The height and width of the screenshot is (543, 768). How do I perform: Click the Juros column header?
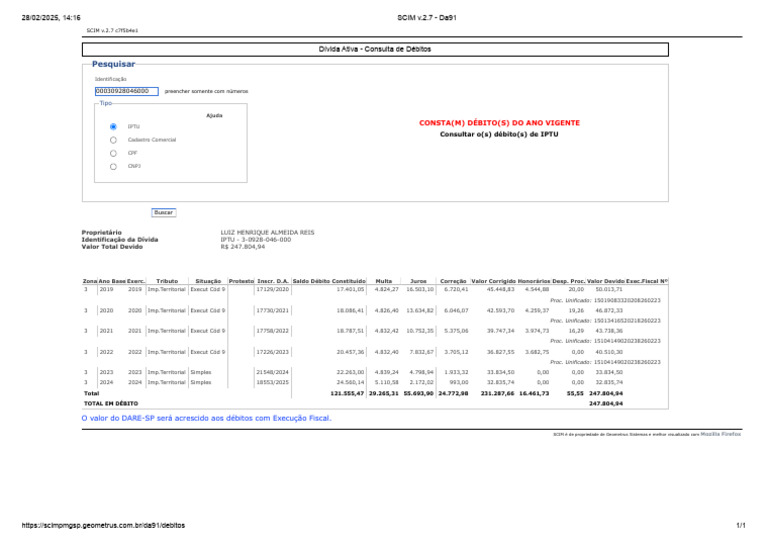click(418, 281)
